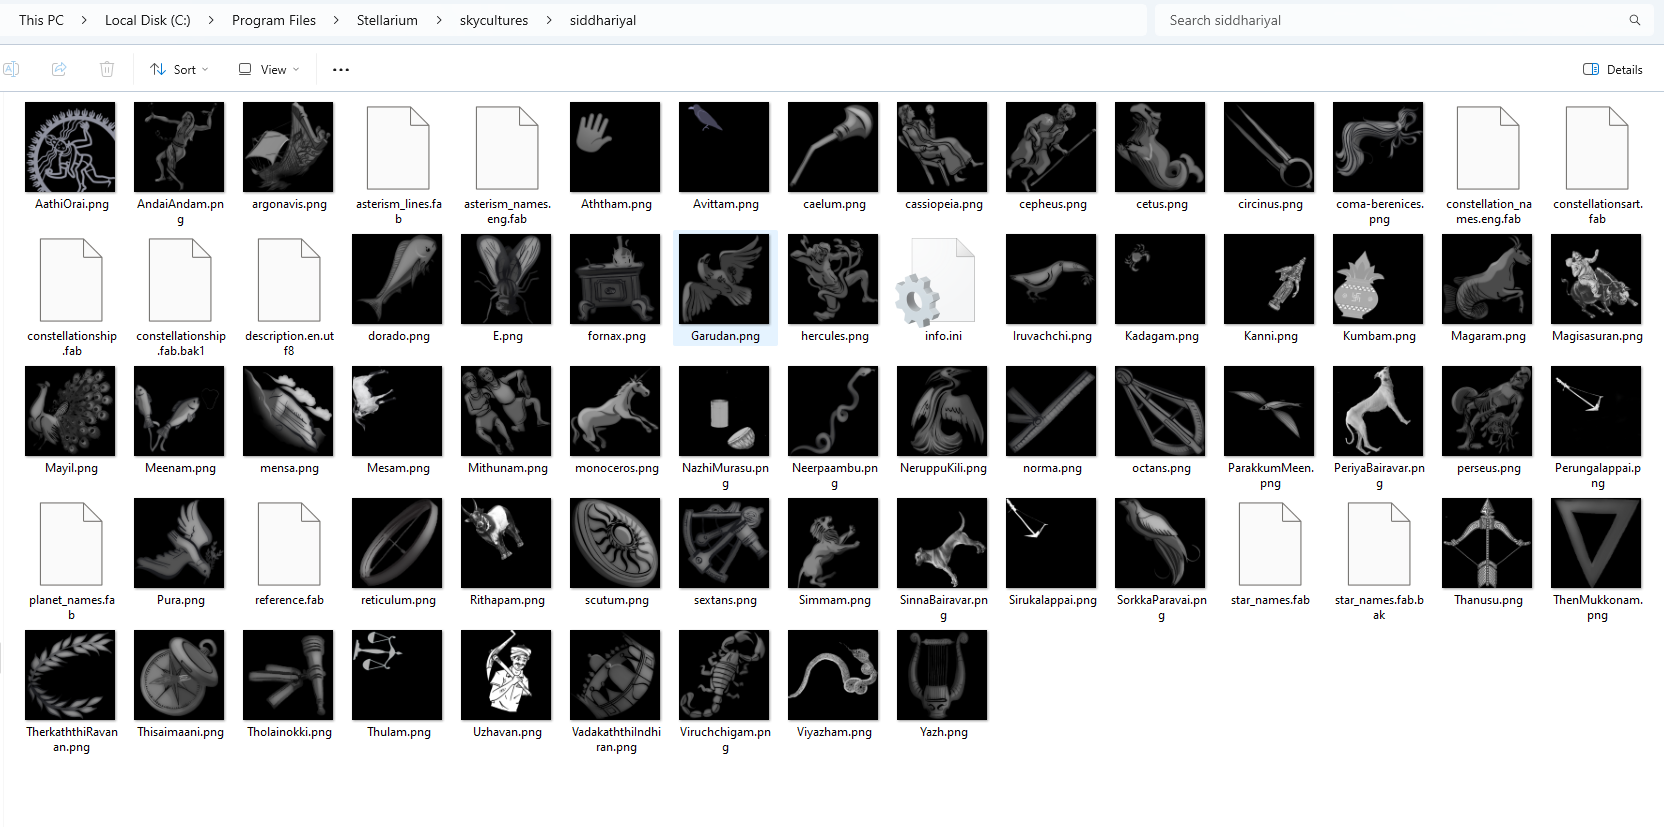Select the Viruchchigam.png scorpion thumbnail
The height and width of the screenshot is (827, 1664).
click(x=724, y=675)
